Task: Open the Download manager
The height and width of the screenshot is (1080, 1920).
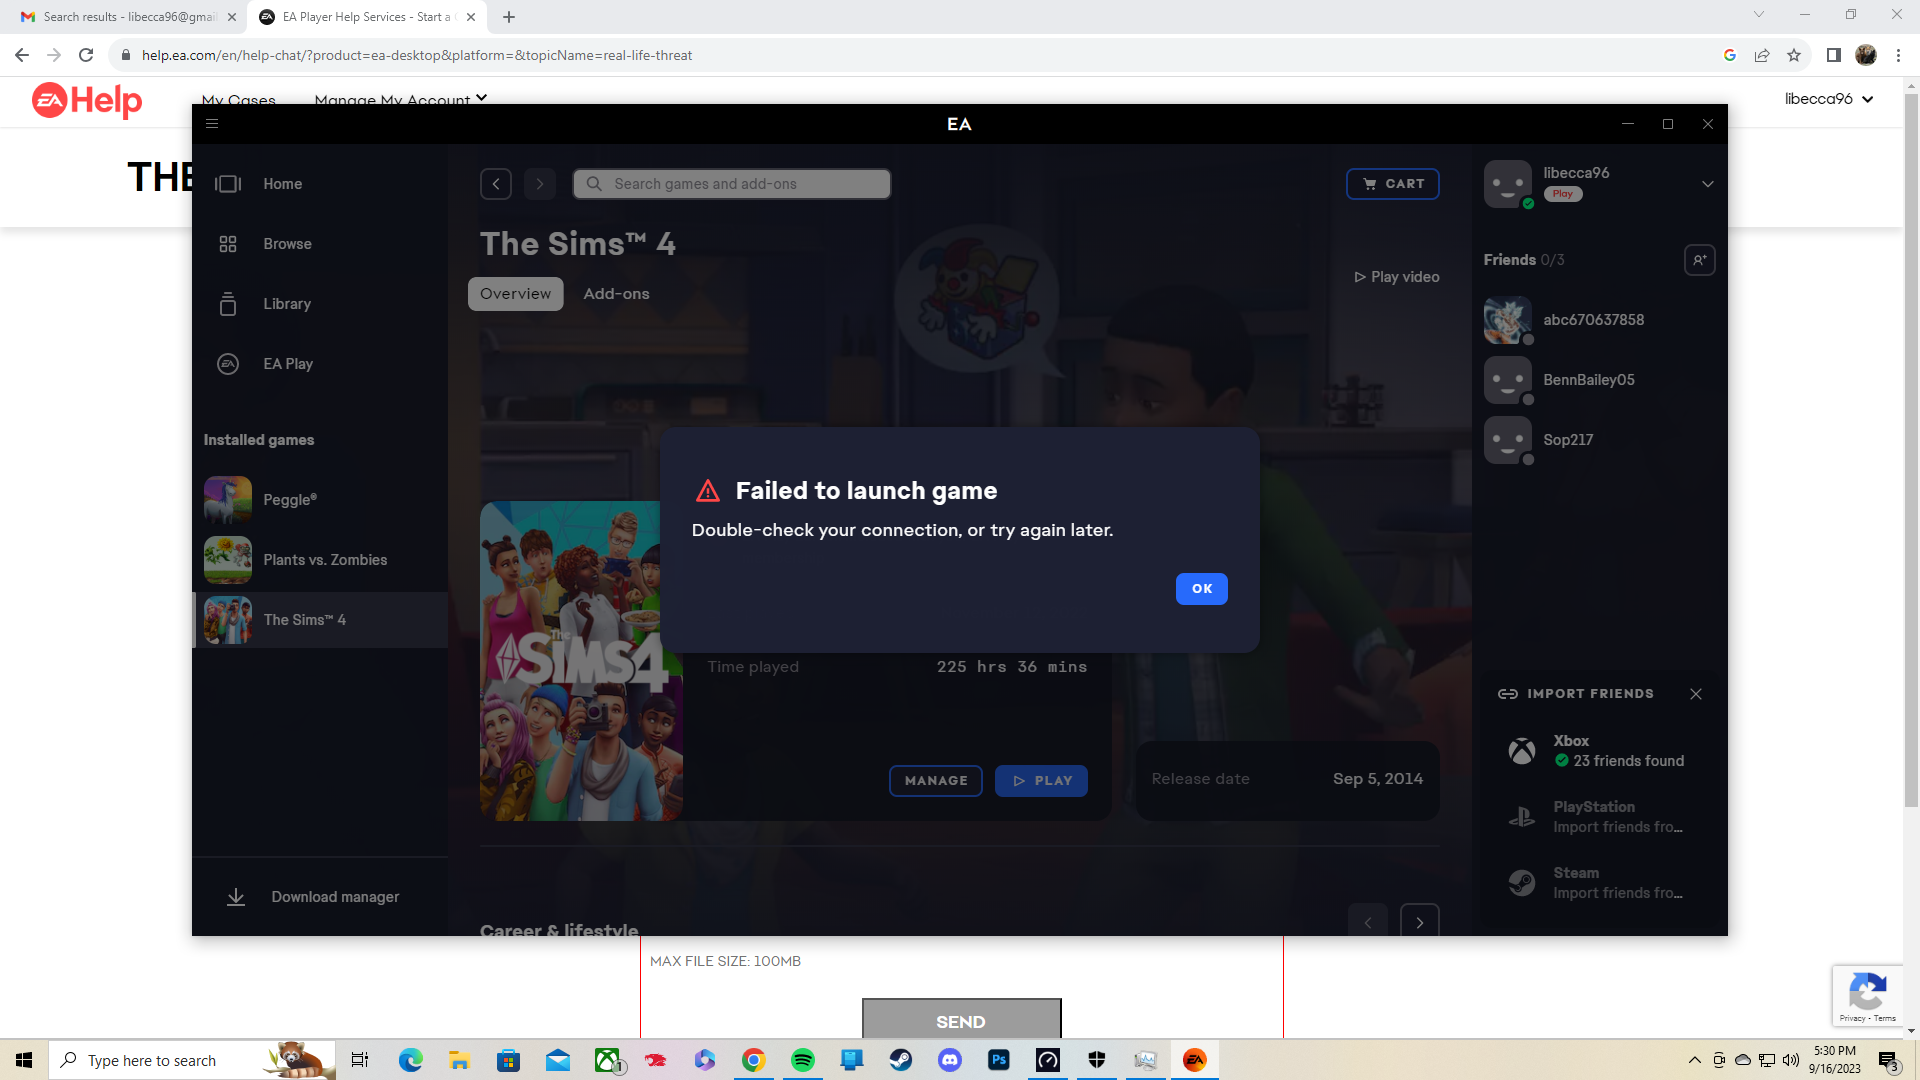Action: point(320,897)
